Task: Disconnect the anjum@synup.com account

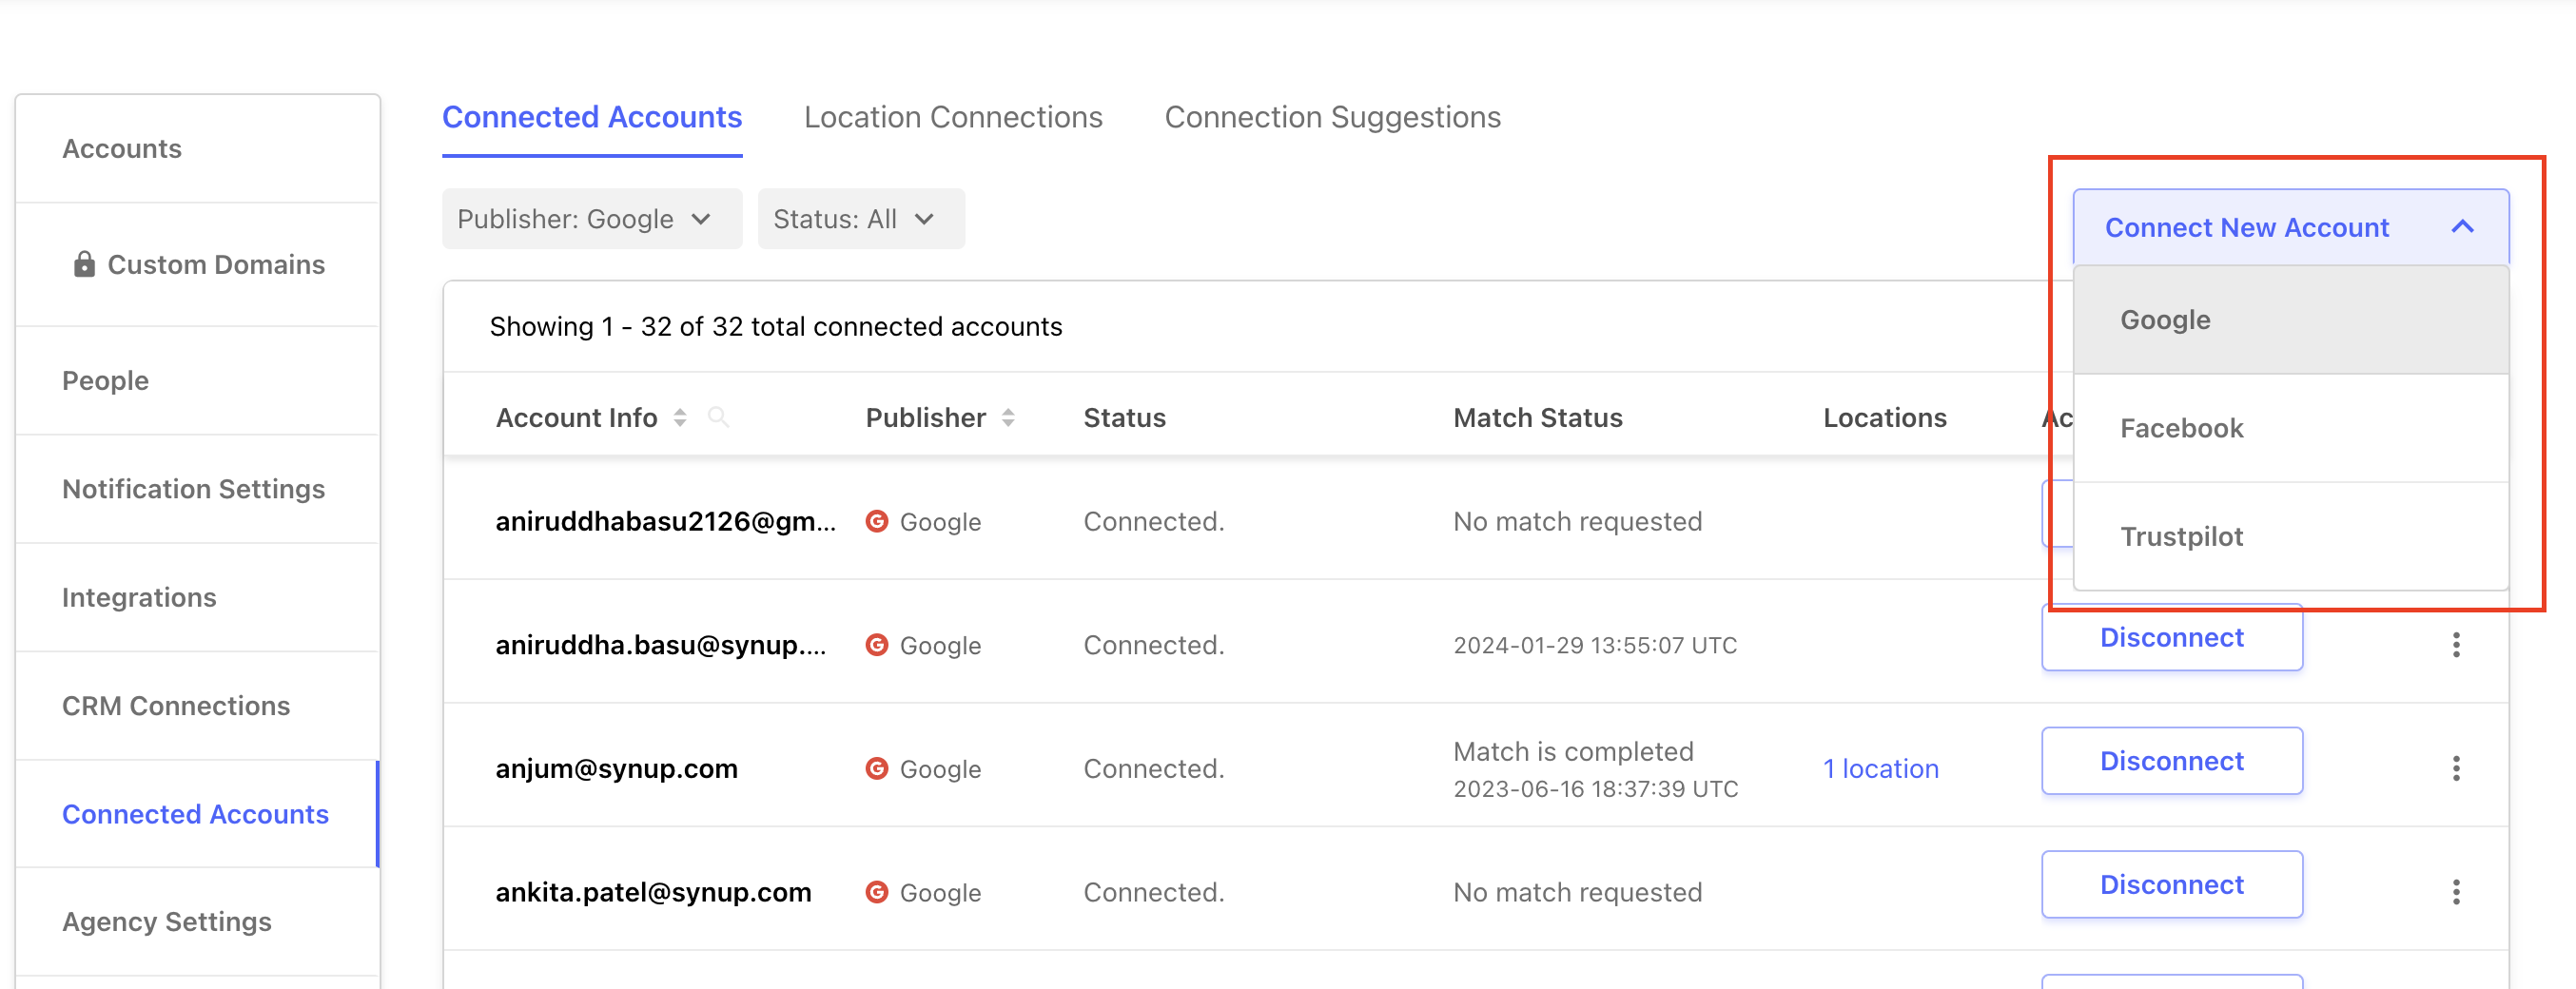Action: [2171, 761]
